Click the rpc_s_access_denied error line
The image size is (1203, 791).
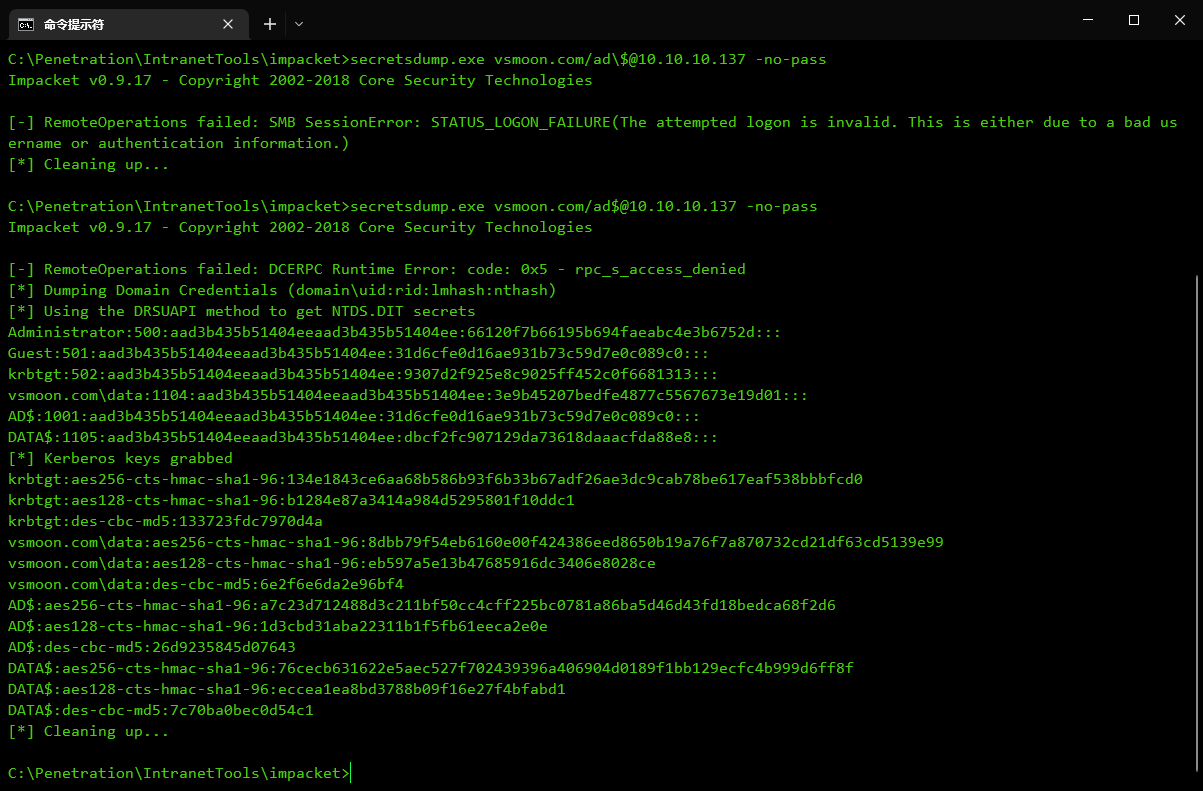376,269
